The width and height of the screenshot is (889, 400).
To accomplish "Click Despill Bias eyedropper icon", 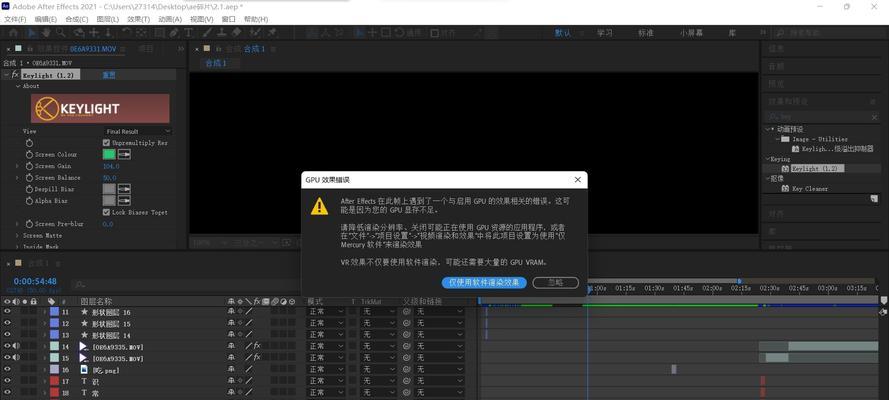I will pos(124,189).
